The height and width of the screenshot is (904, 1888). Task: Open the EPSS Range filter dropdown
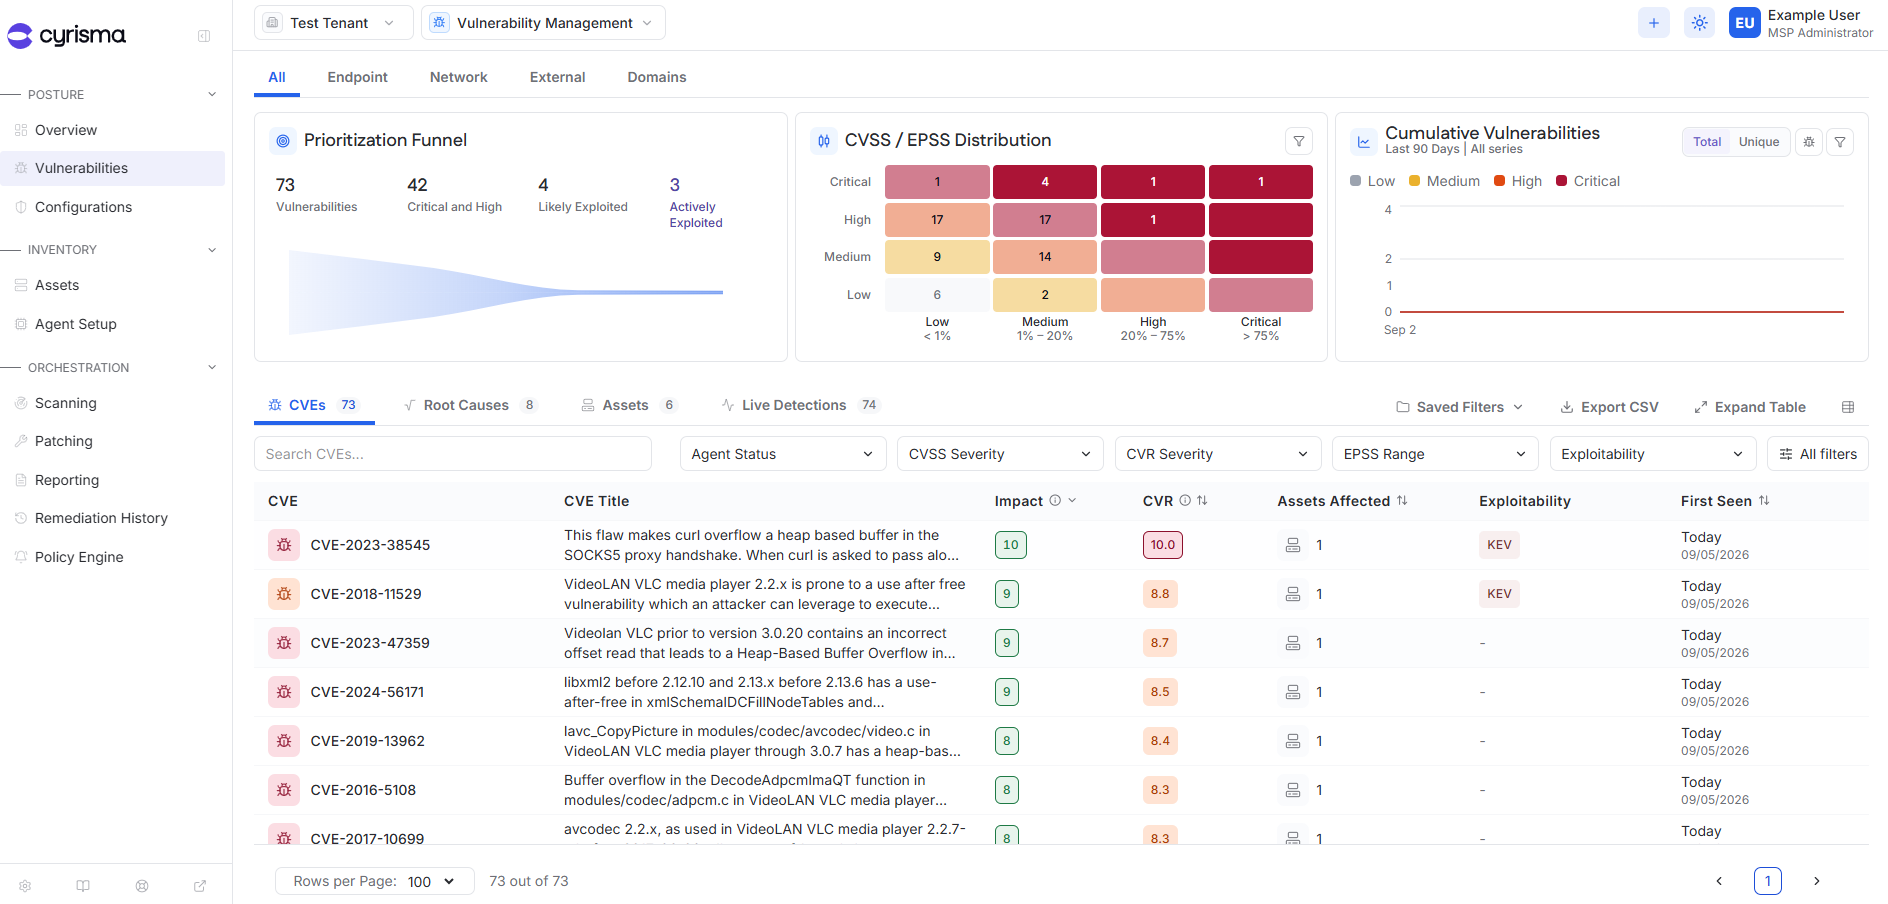(x=1435, y=454)
